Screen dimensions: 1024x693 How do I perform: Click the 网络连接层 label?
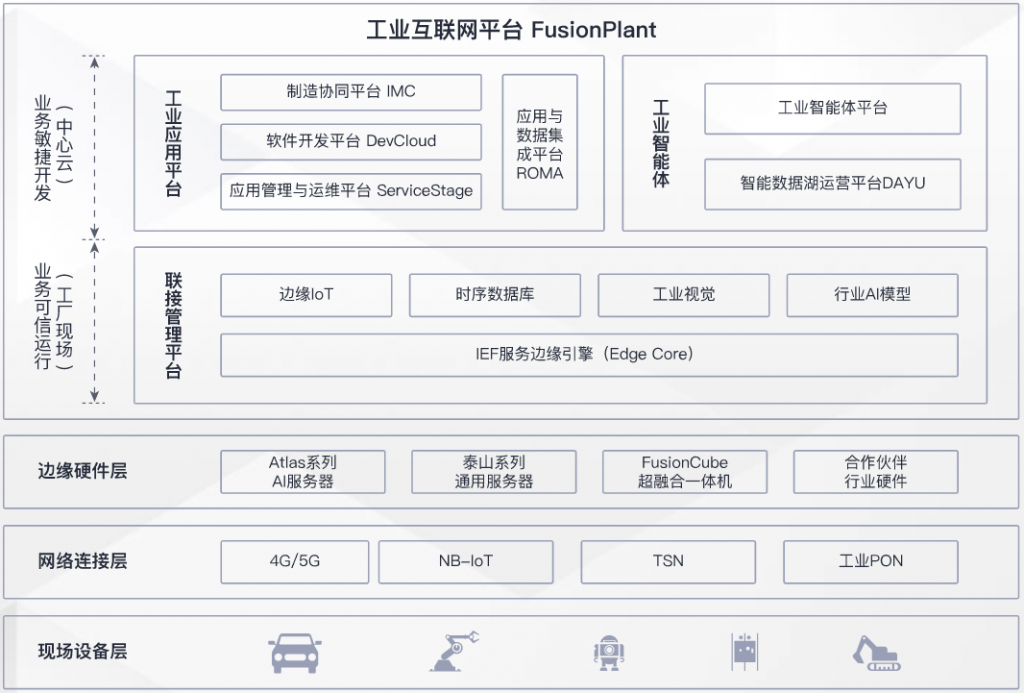click(82, 561)
